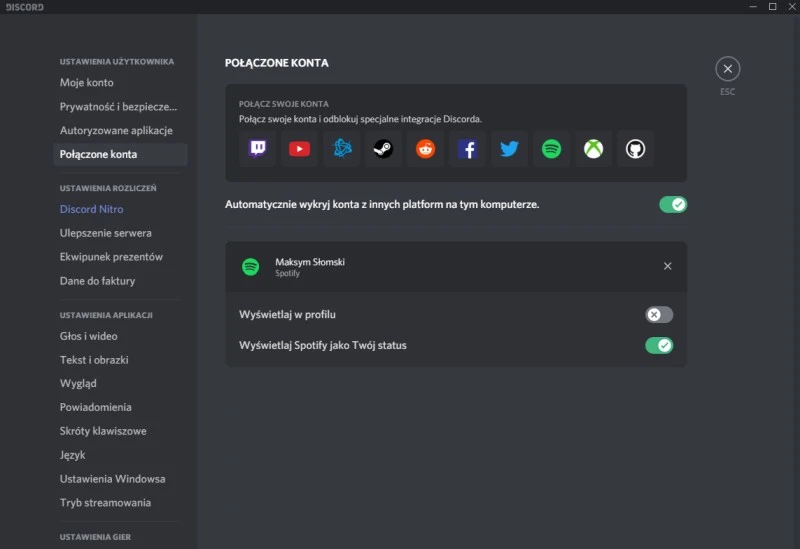Open Ulepszenie serwera settings
The width and height of the screenshot is (800, 549).
pos(120,233)
